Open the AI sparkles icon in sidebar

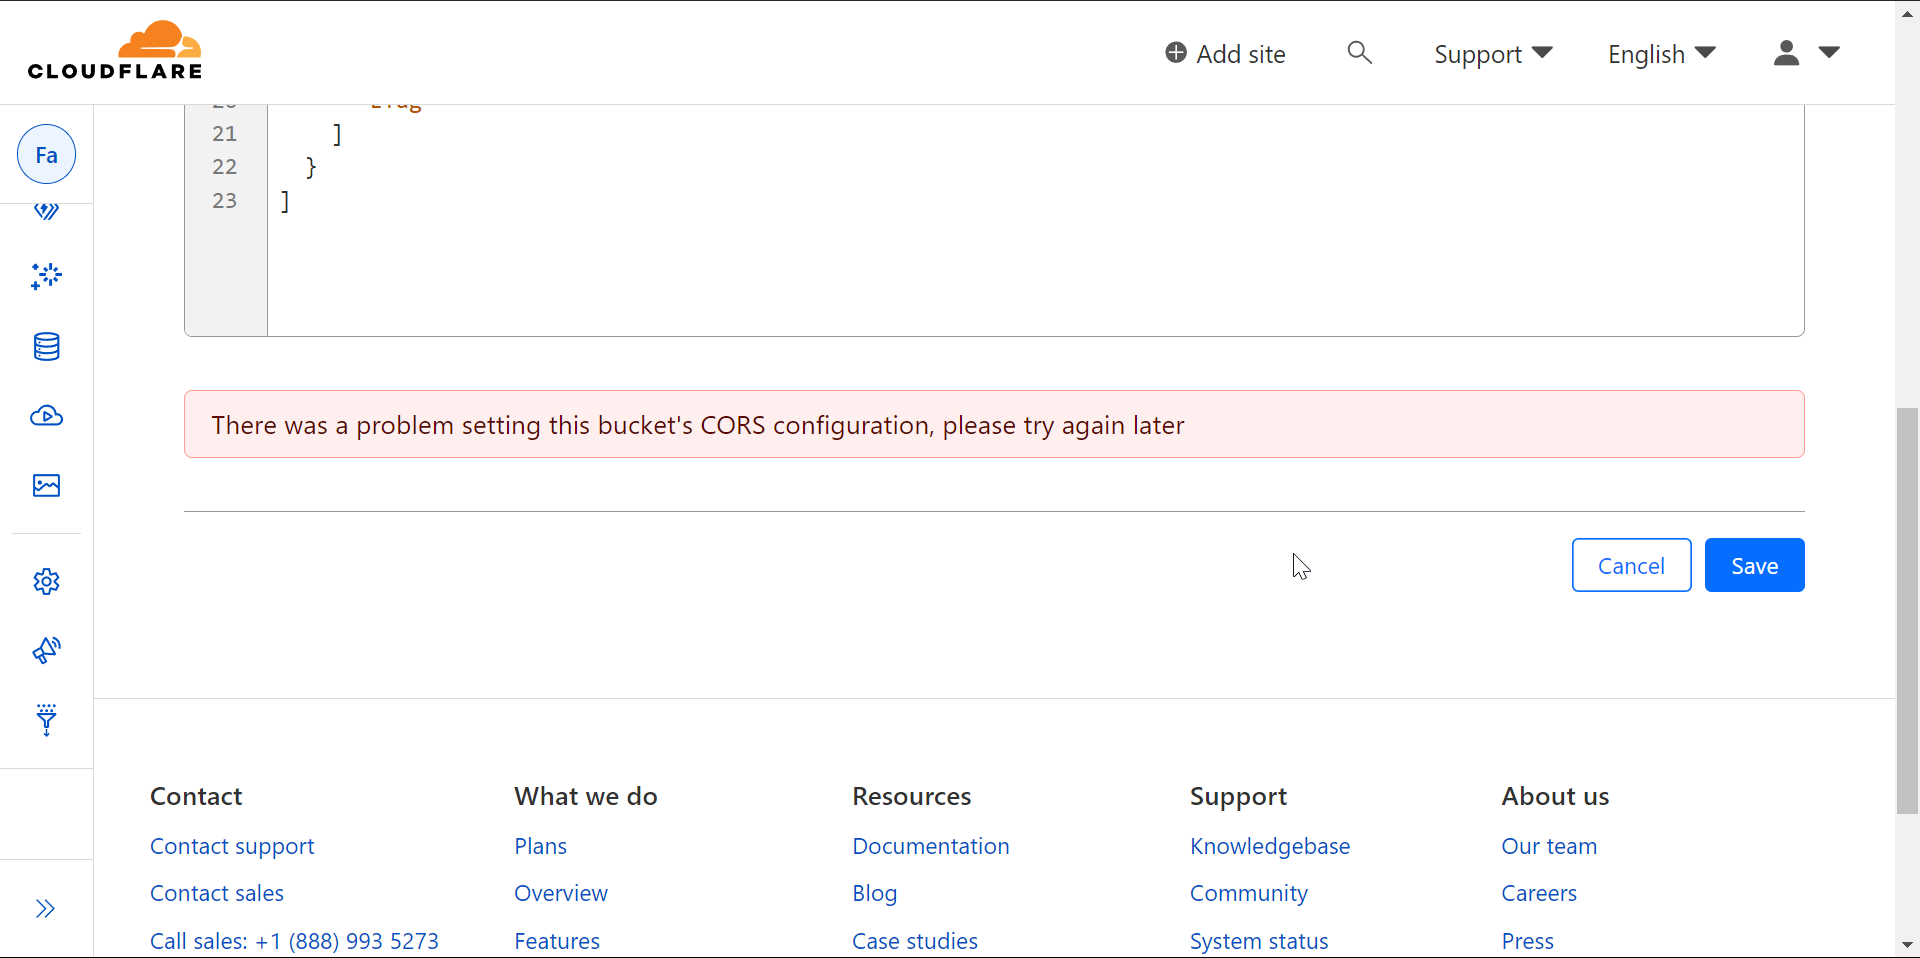46,277
